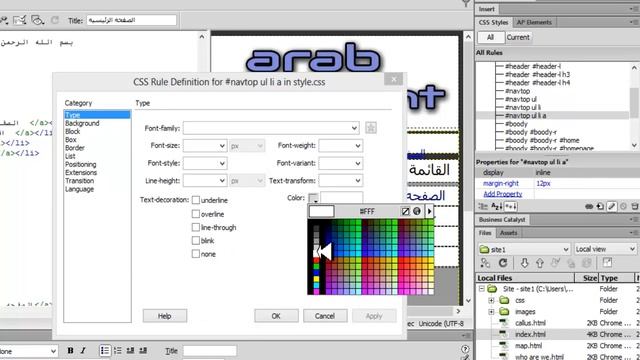The height and width of the screenshot is (360, 640).
Task: Click put files up-arrow icon
Action: [540, 263]
